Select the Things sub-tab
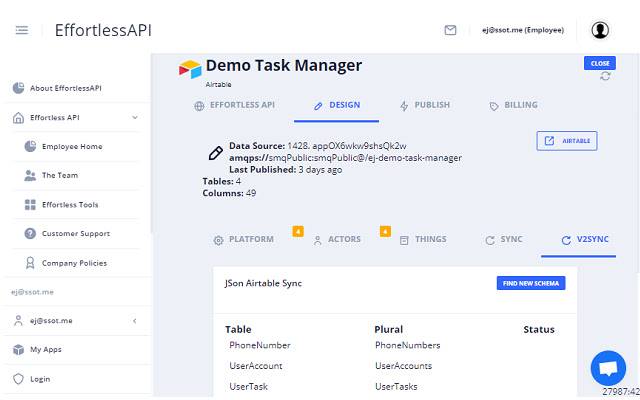The height and width of the screenshot is (400, 640). 422,240
